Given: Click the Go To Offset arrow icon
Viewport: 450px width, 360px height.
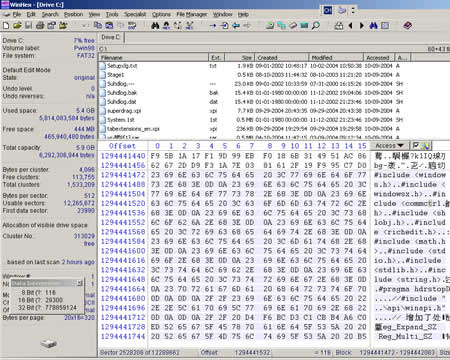Looking at the screenshot, I should 213,25.
